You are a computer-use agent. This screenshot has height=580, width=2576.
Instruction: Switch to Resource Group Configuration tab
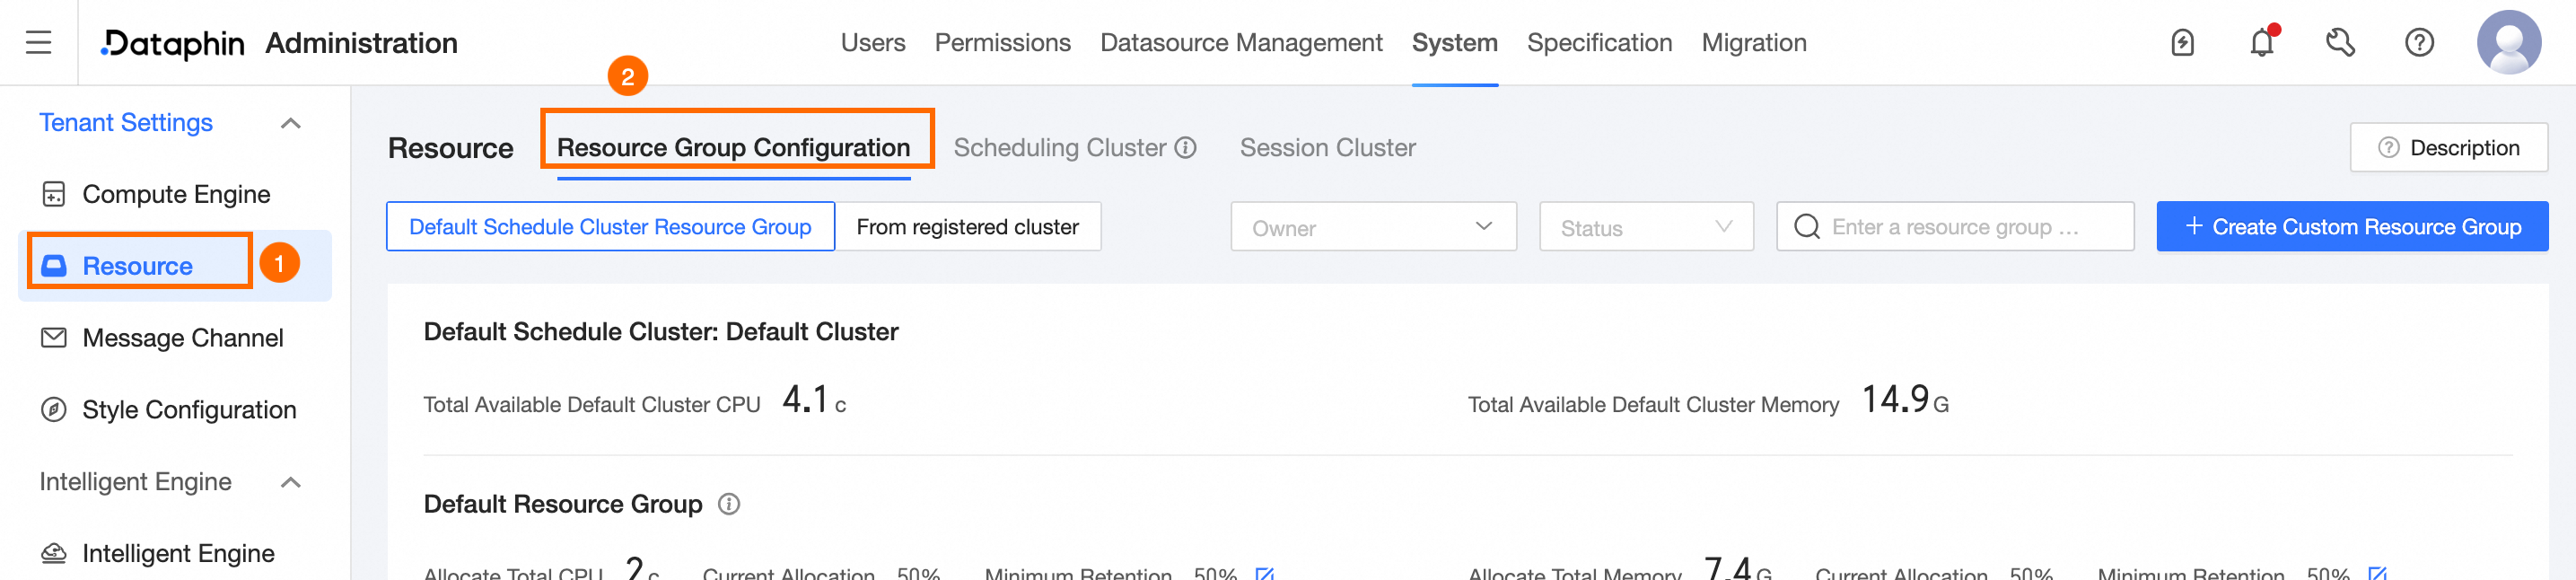point(733,148)
